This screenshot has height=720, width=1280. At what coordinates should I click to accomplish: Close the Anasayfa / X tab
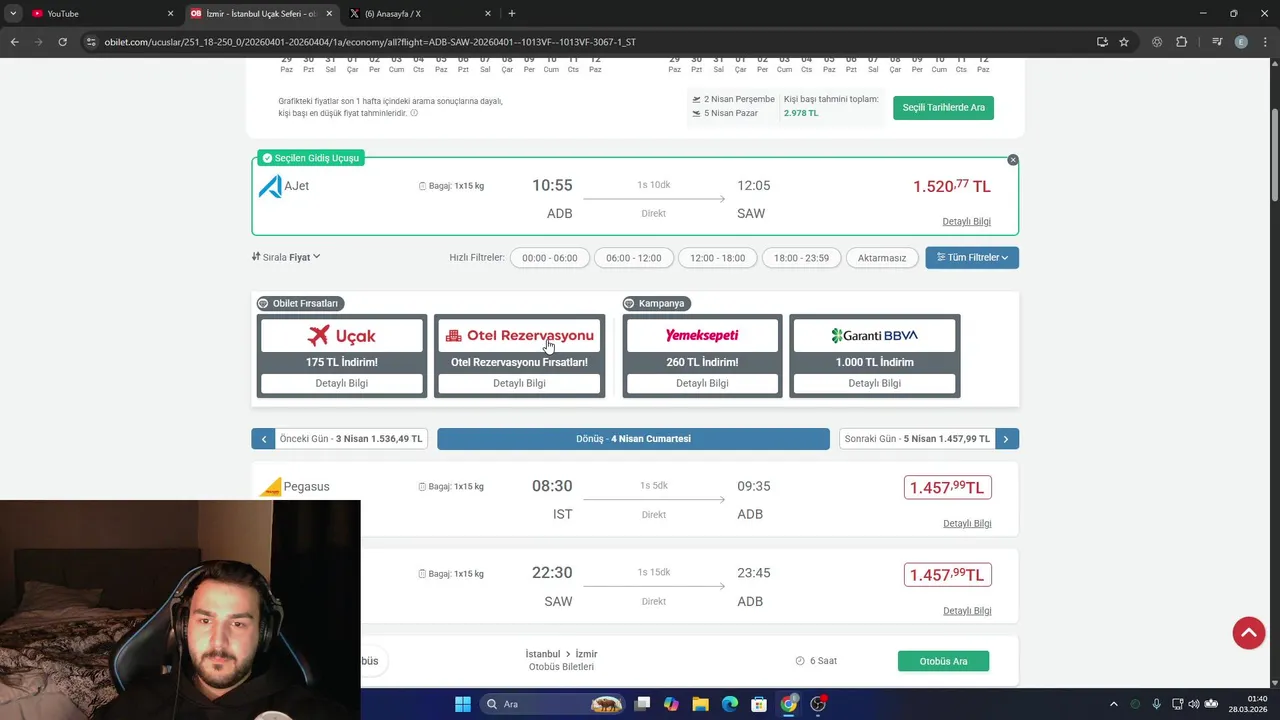pos(488,14)
